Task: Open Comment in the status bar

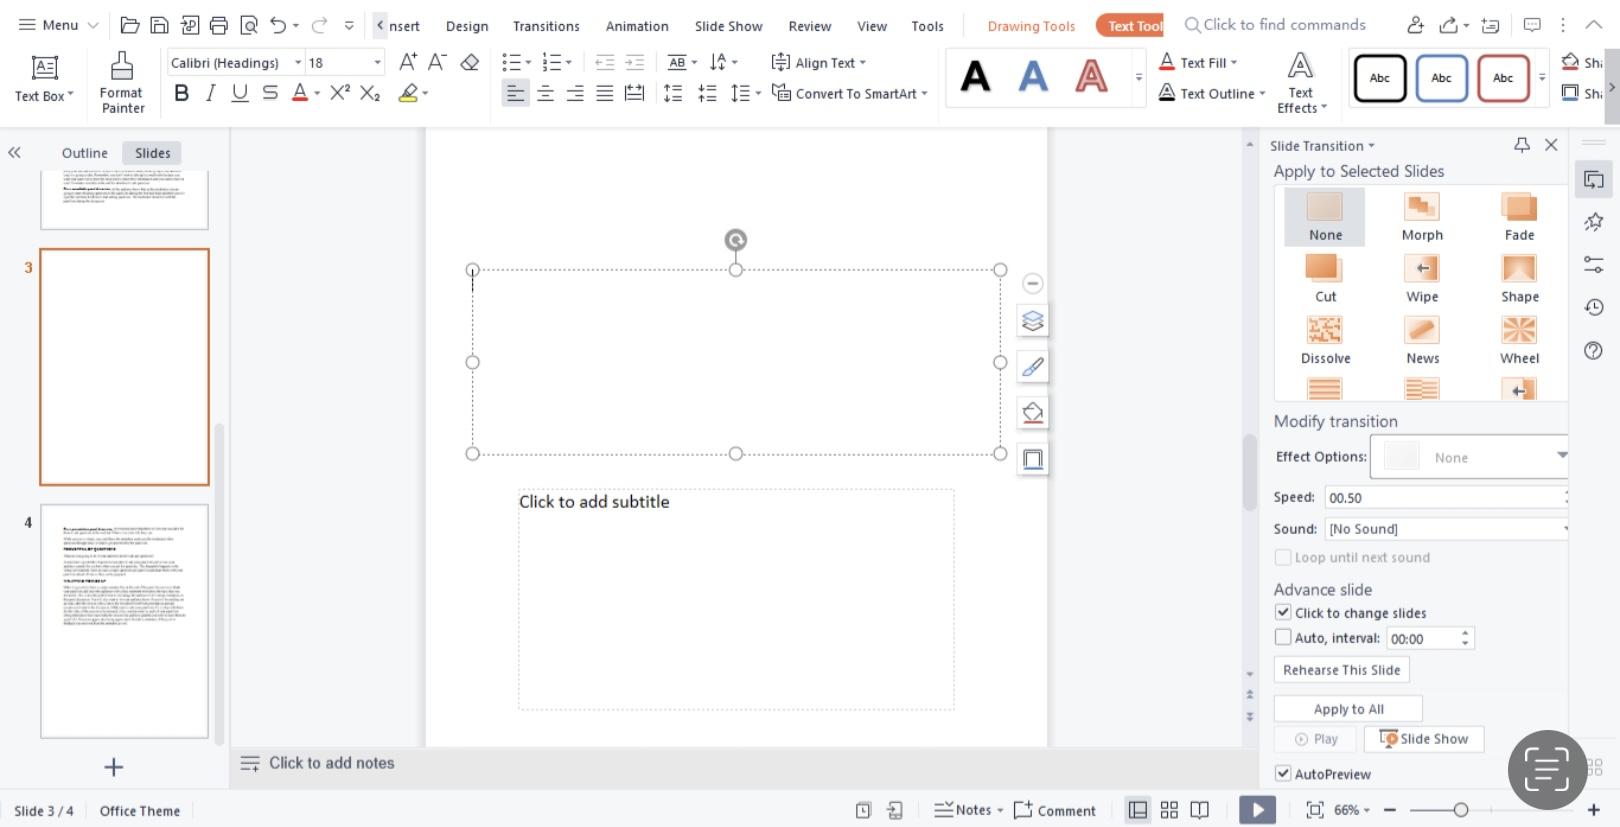Action: click(1055, 810)
